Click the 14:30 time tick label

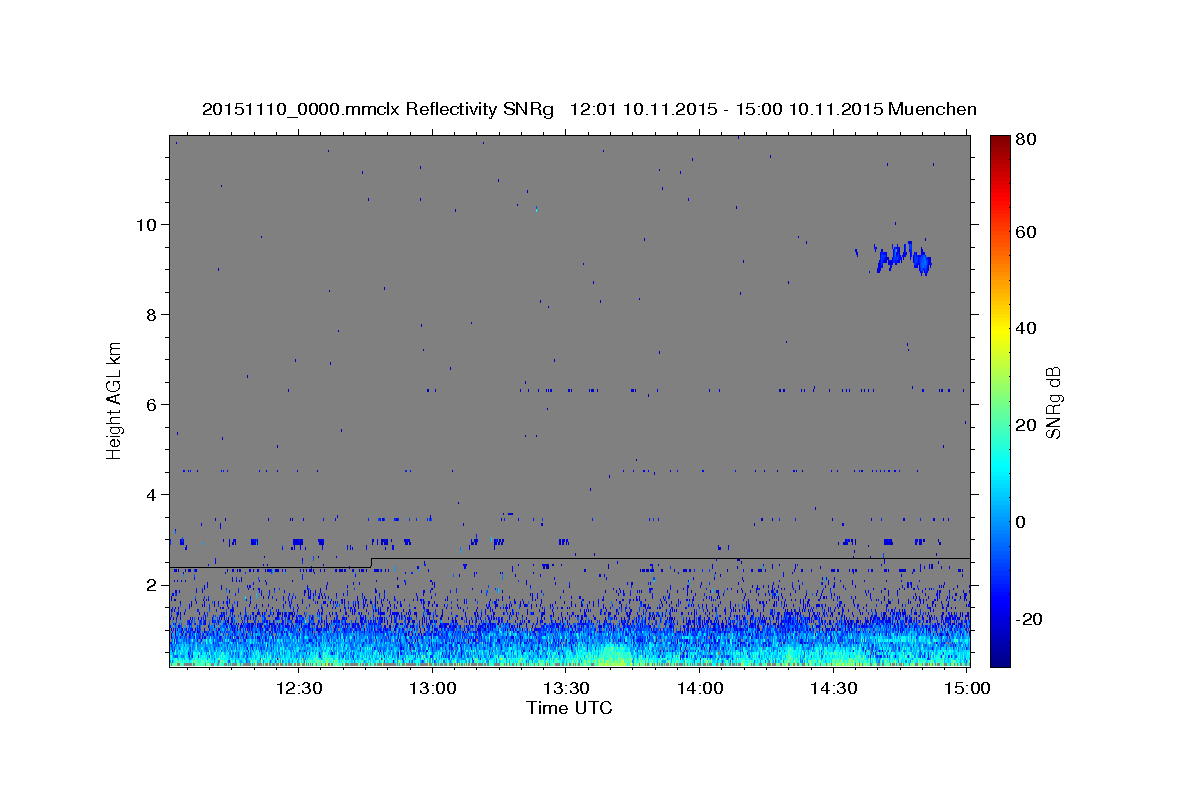point(833,689)
